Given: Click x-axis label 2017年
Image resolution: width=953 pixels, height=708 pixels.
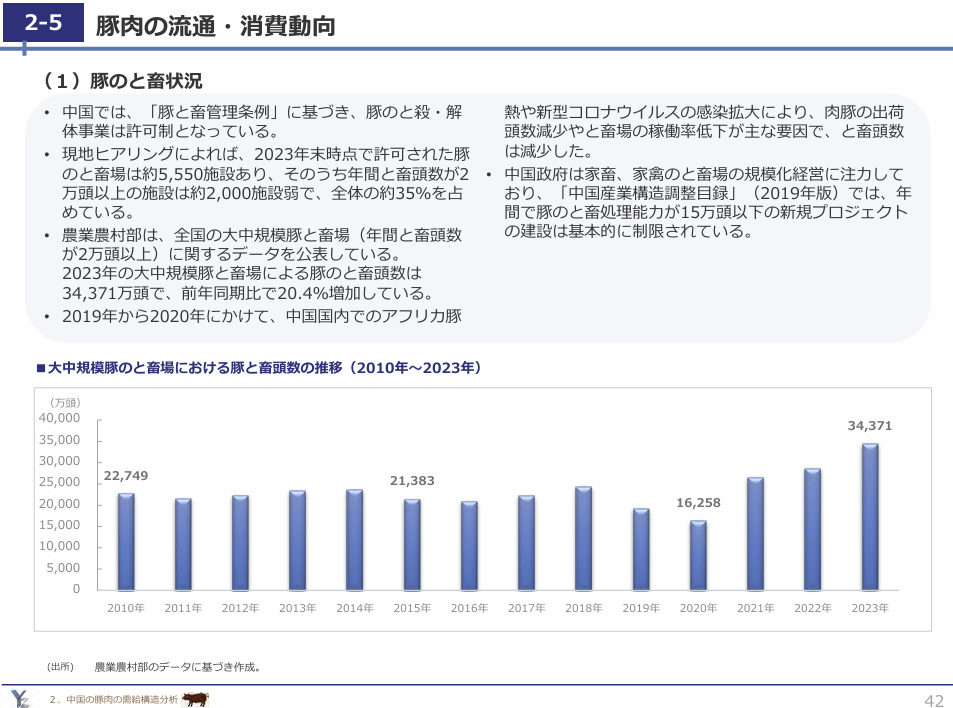Looking at the screenshot, I should pyautogui.click(x=526, y=608).
